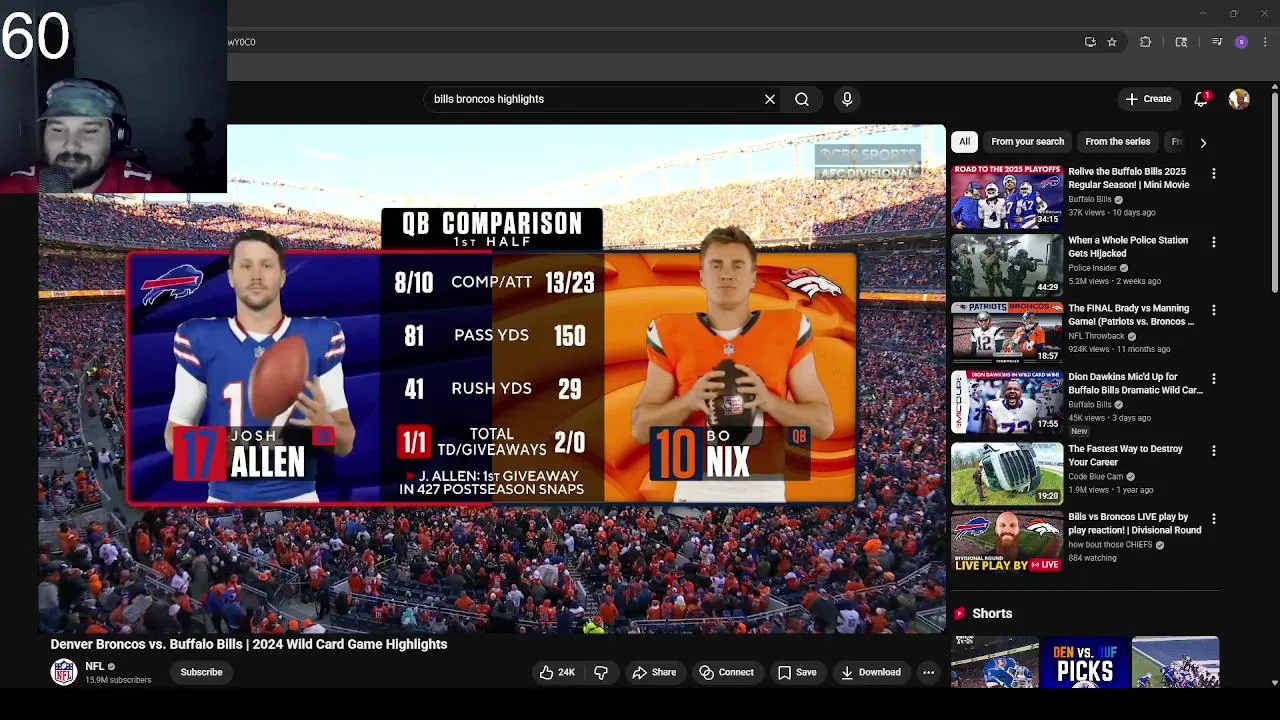
Task: Select the All filter chip
Action: [x=964, y=142]
